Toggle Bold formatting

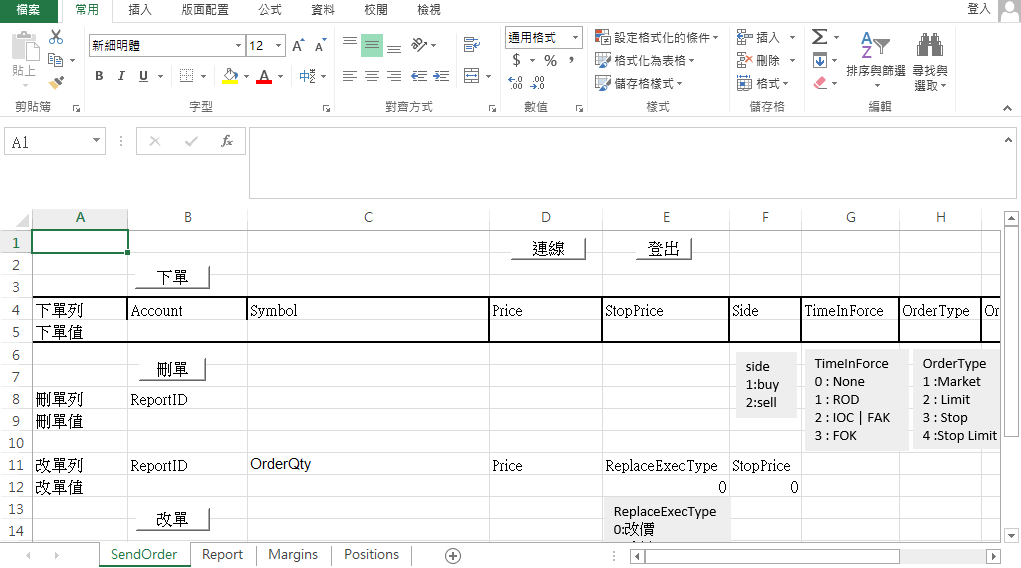pos(99,76)
